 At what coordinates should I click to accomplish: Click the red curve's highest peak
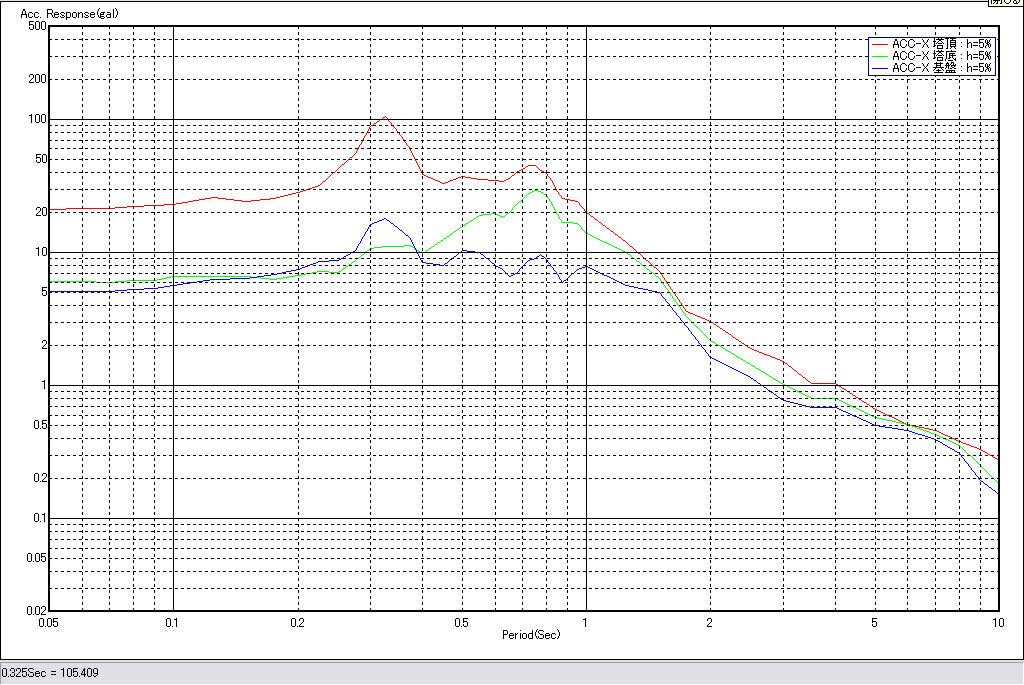pos(385,117)
